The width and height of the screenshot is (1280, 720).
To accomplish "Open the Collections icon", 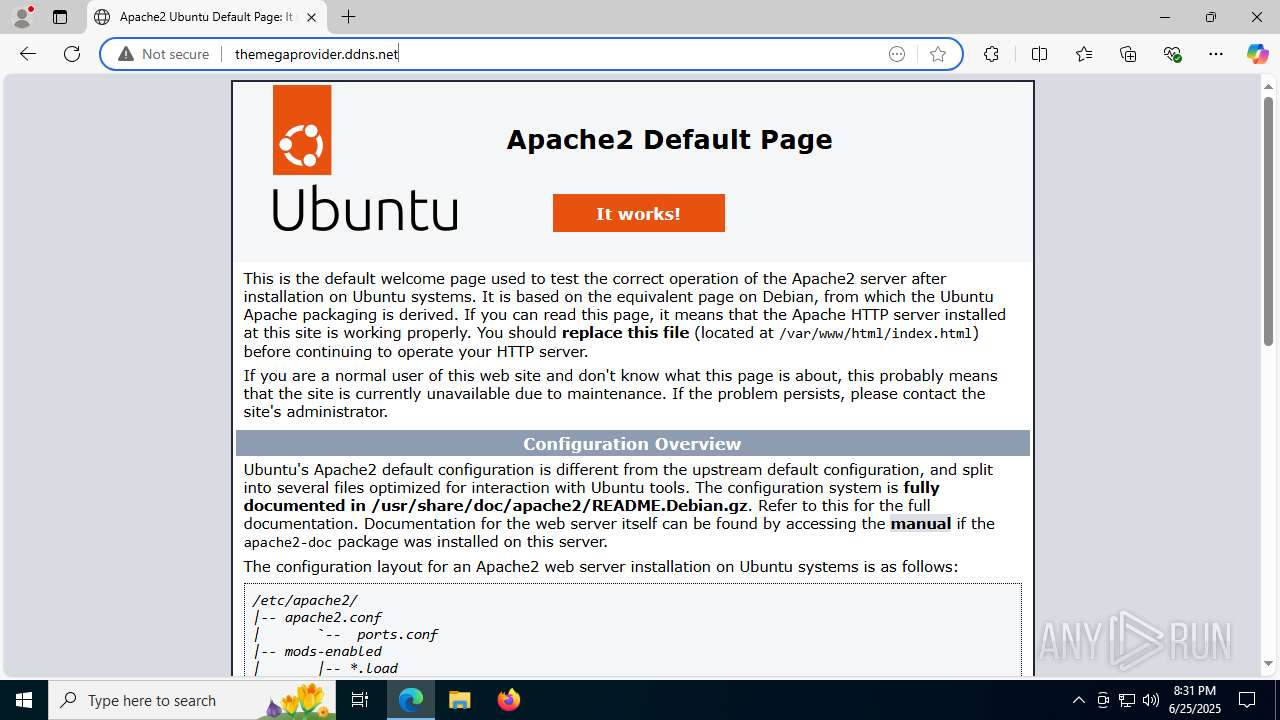I will pos(1128,54).
